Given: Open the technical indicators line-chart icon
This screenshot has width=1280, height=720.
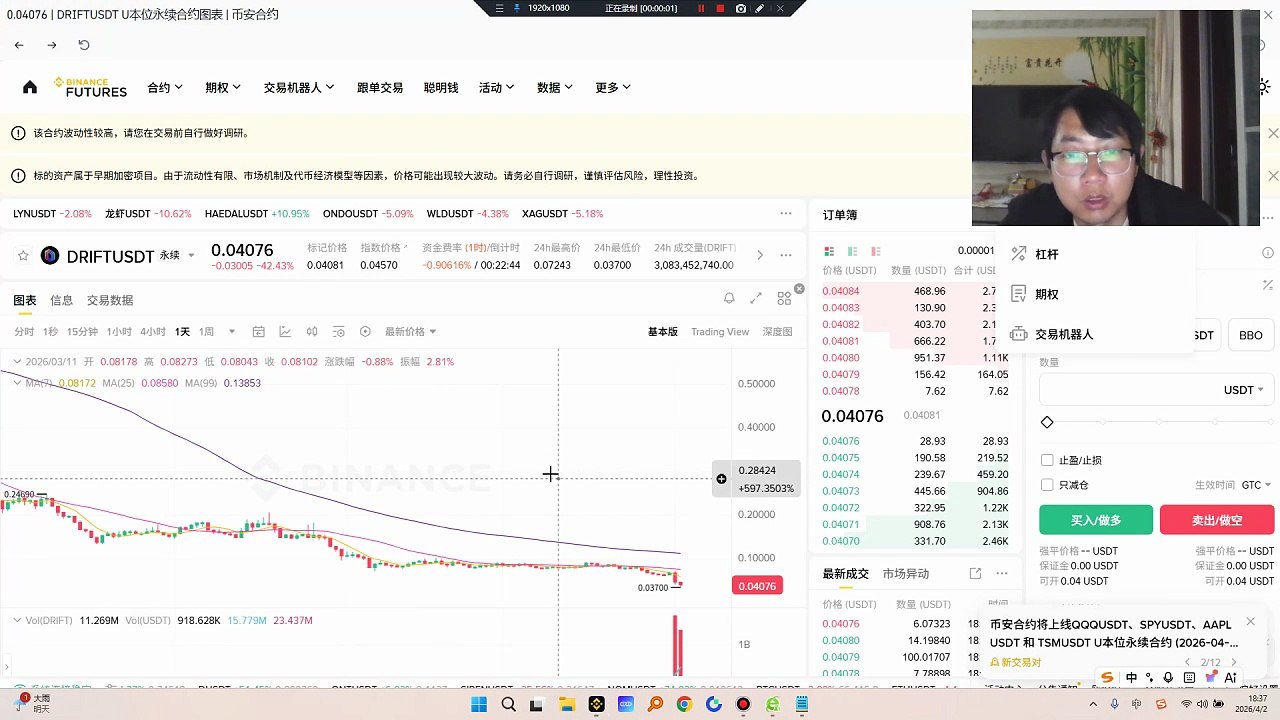Looking at the screenshot, I should tap(285, 332).
